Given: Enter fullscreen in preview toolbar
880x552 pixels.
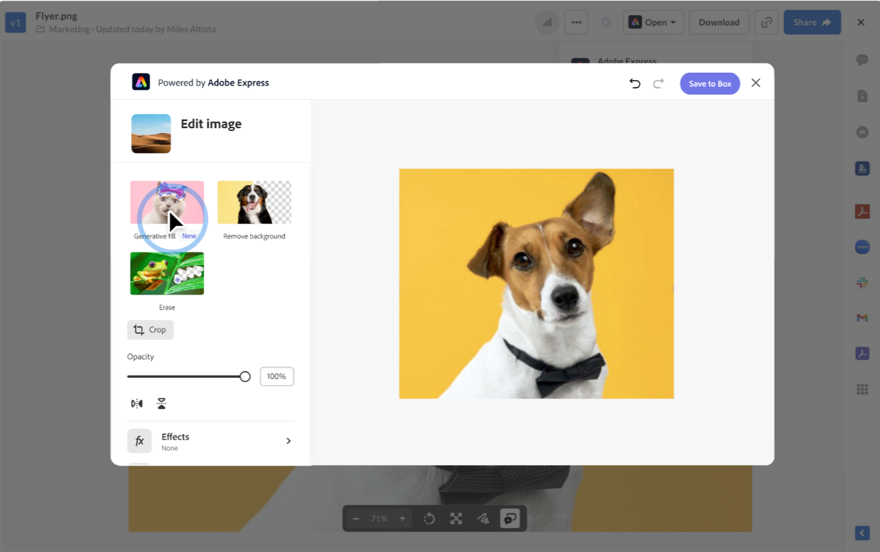Looking at the screenshot, I should (456, 519).
